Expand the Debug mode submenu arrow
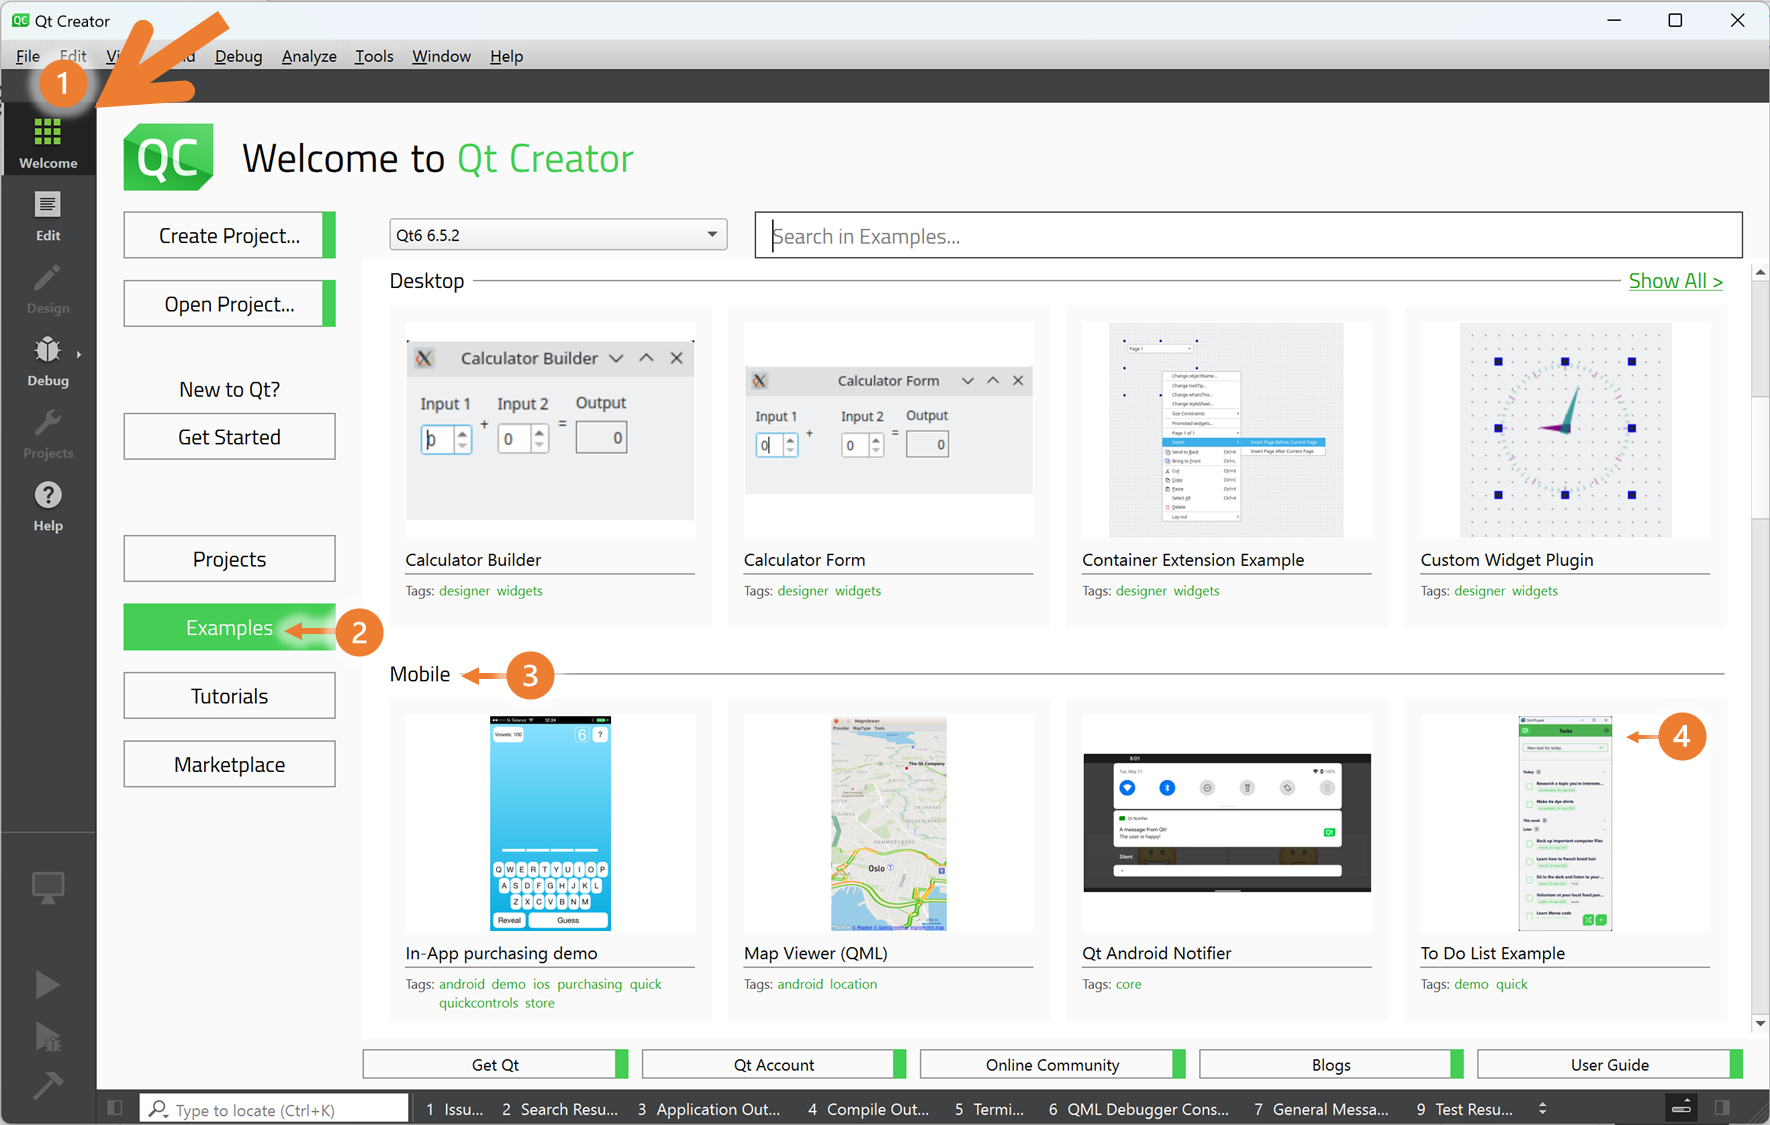 point(78,354)
